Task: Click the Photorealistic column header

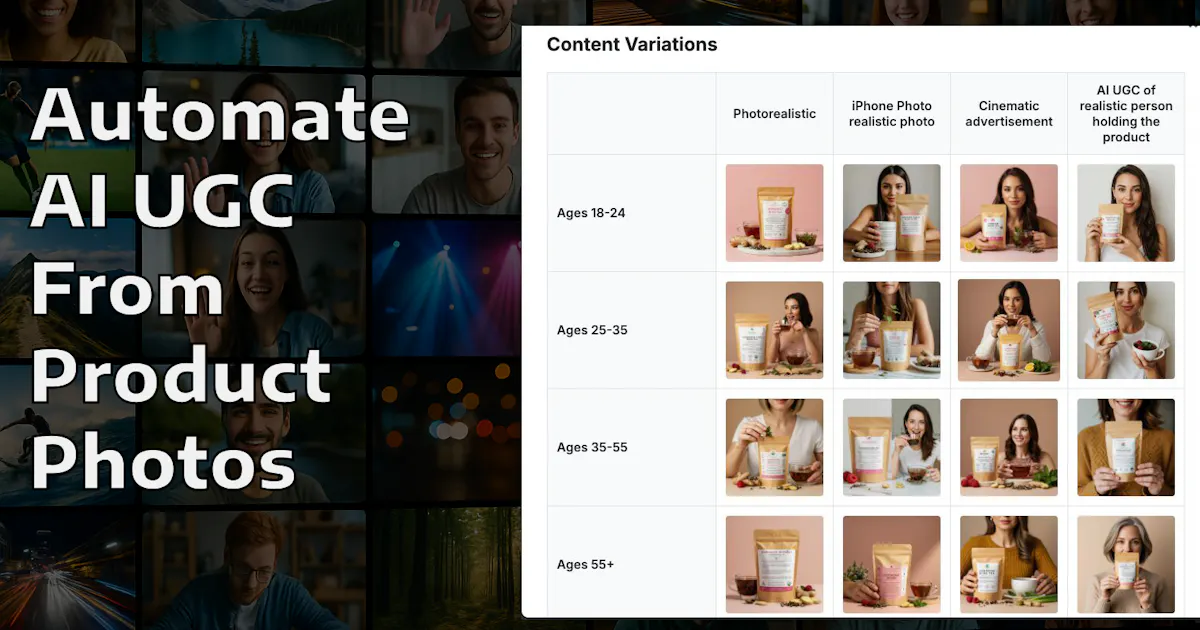Action: [774, 114]
